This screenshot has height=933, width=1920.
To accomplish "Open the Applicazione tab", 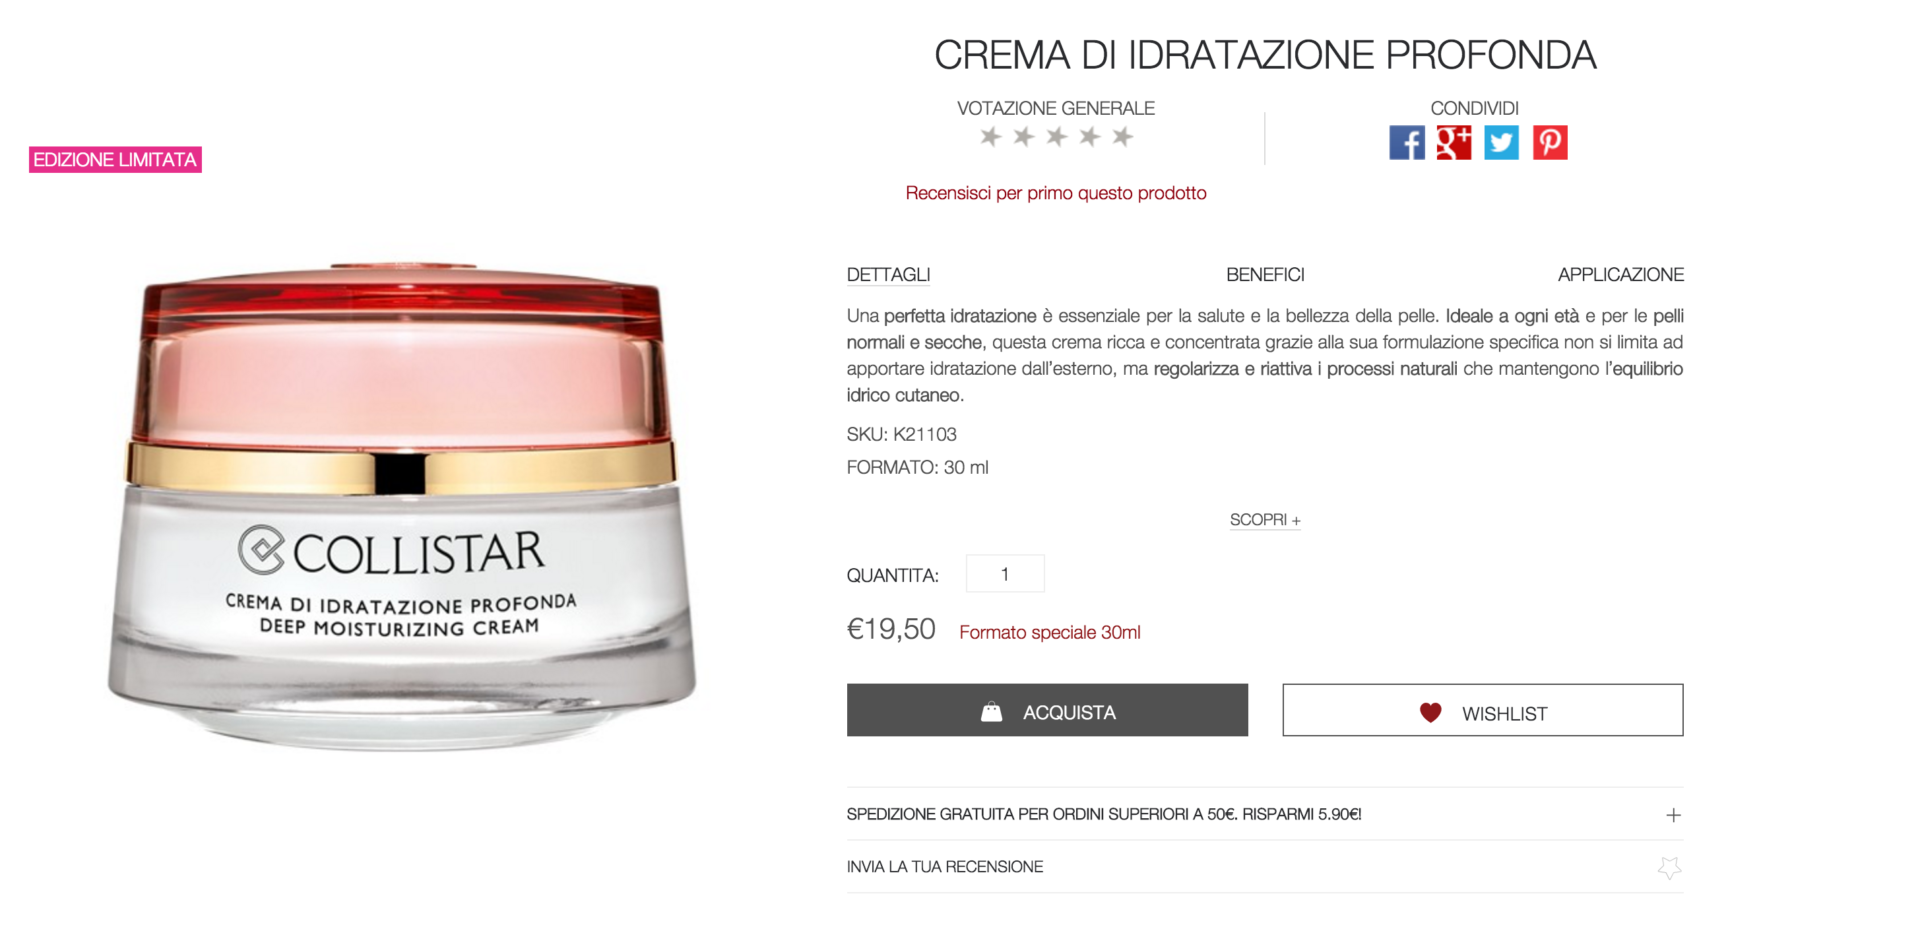I will click(1620, 275).
